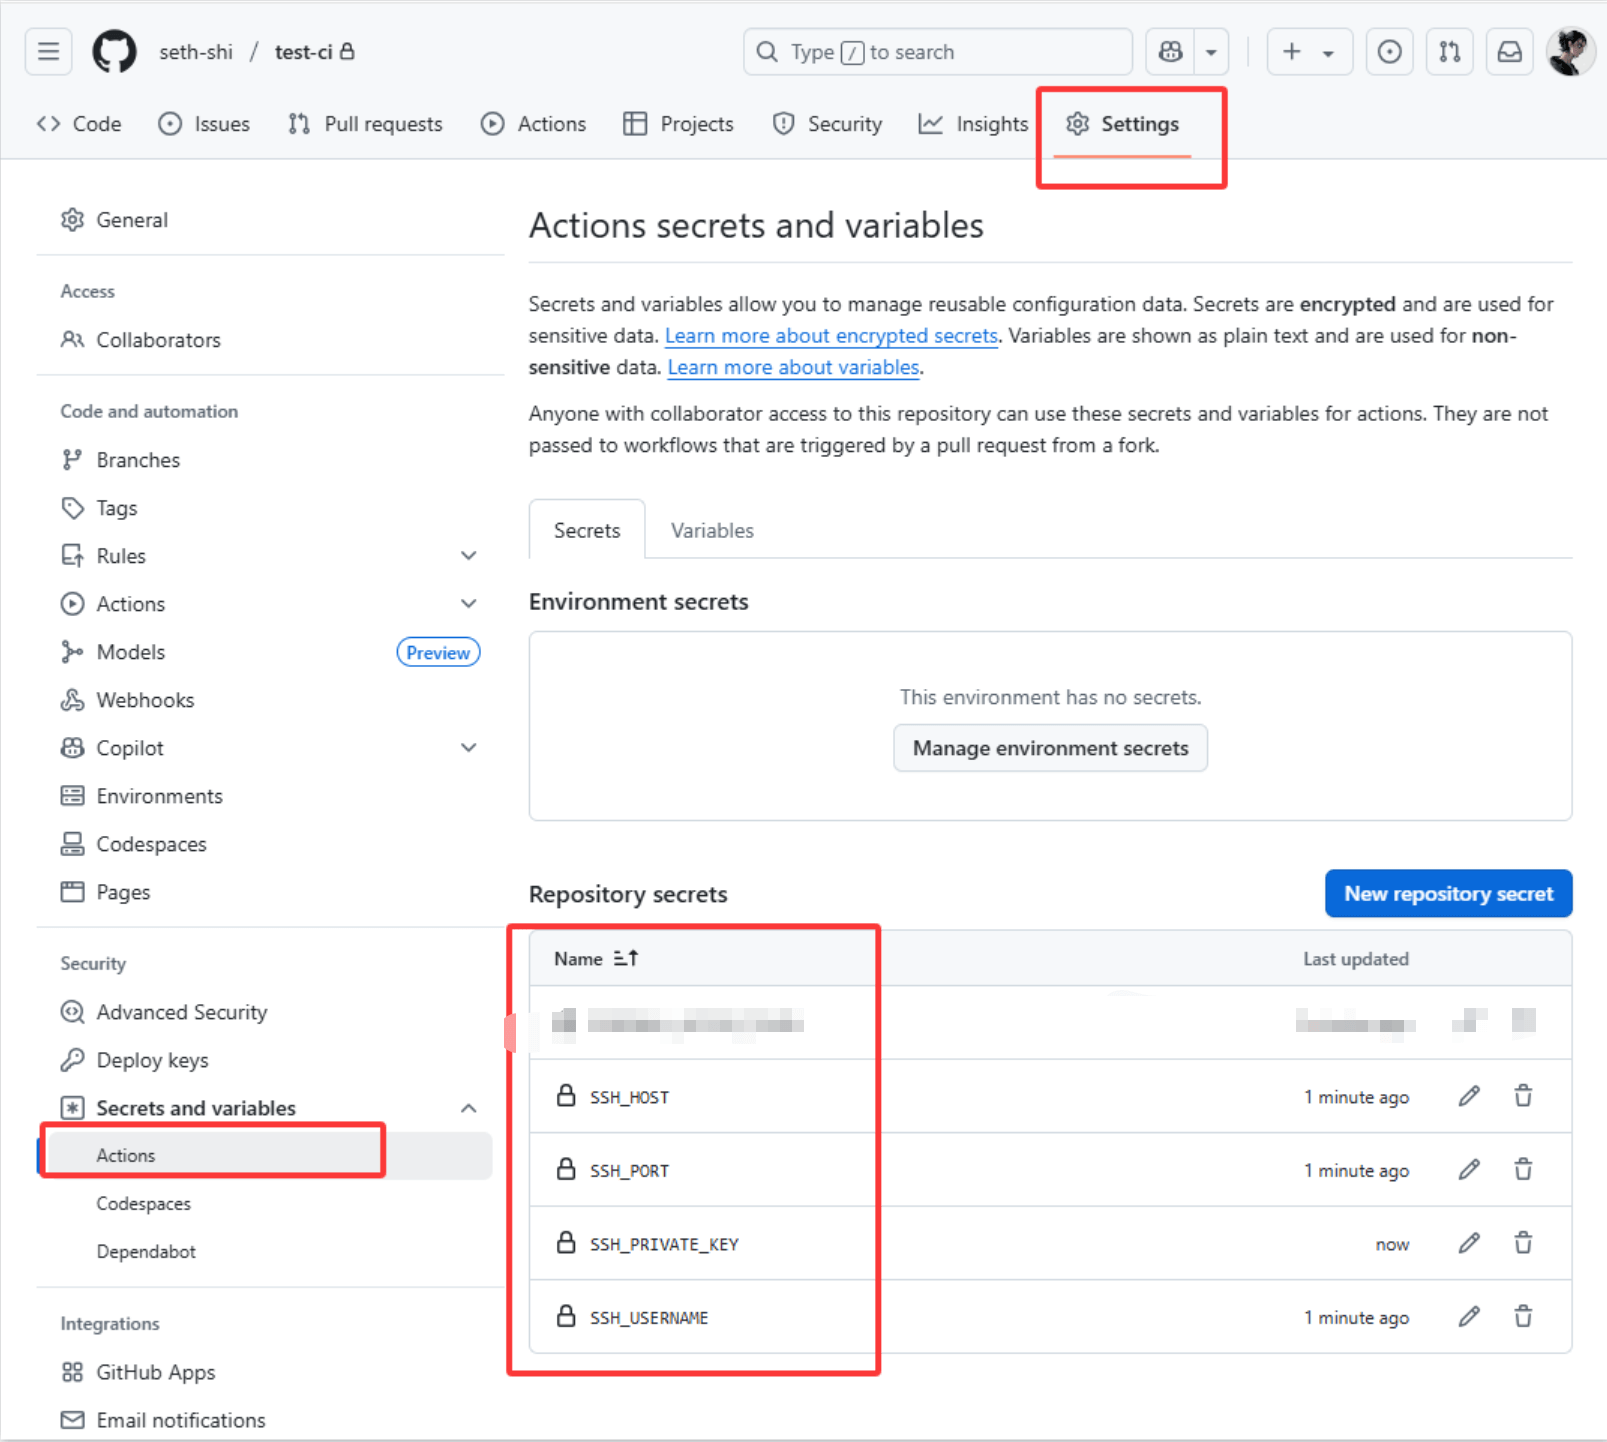
Task: Click the SSH_HOST secret name
Action: click(x=629, y=1098)
